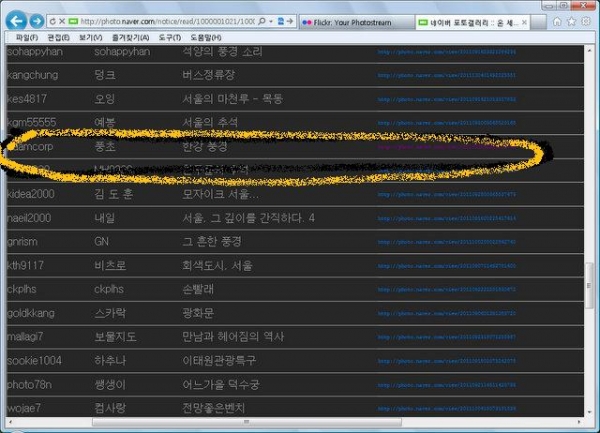The image size is (600, 433).
Task: Open photo link in sookie1004 row
Action: [x=447, y=361]
